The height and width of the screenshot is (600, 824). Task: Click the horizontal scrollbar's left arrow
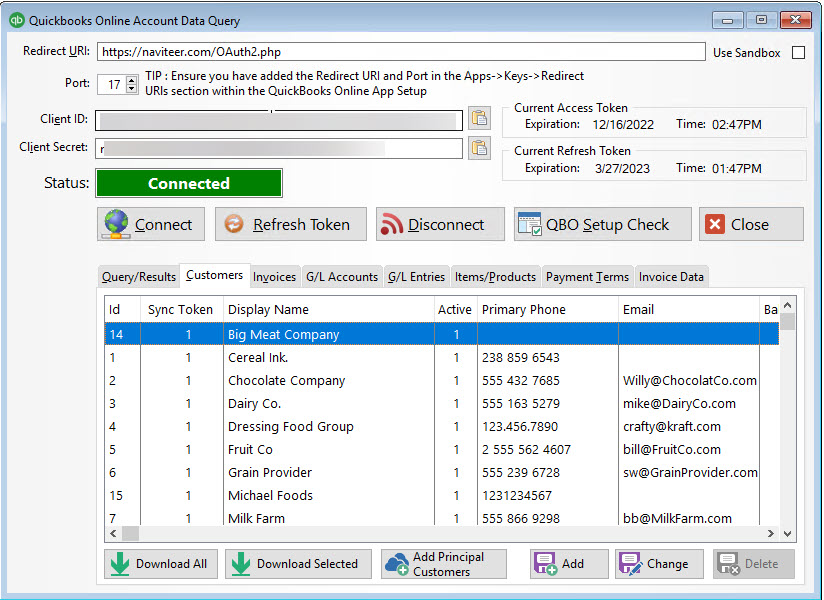pos(113,533)
